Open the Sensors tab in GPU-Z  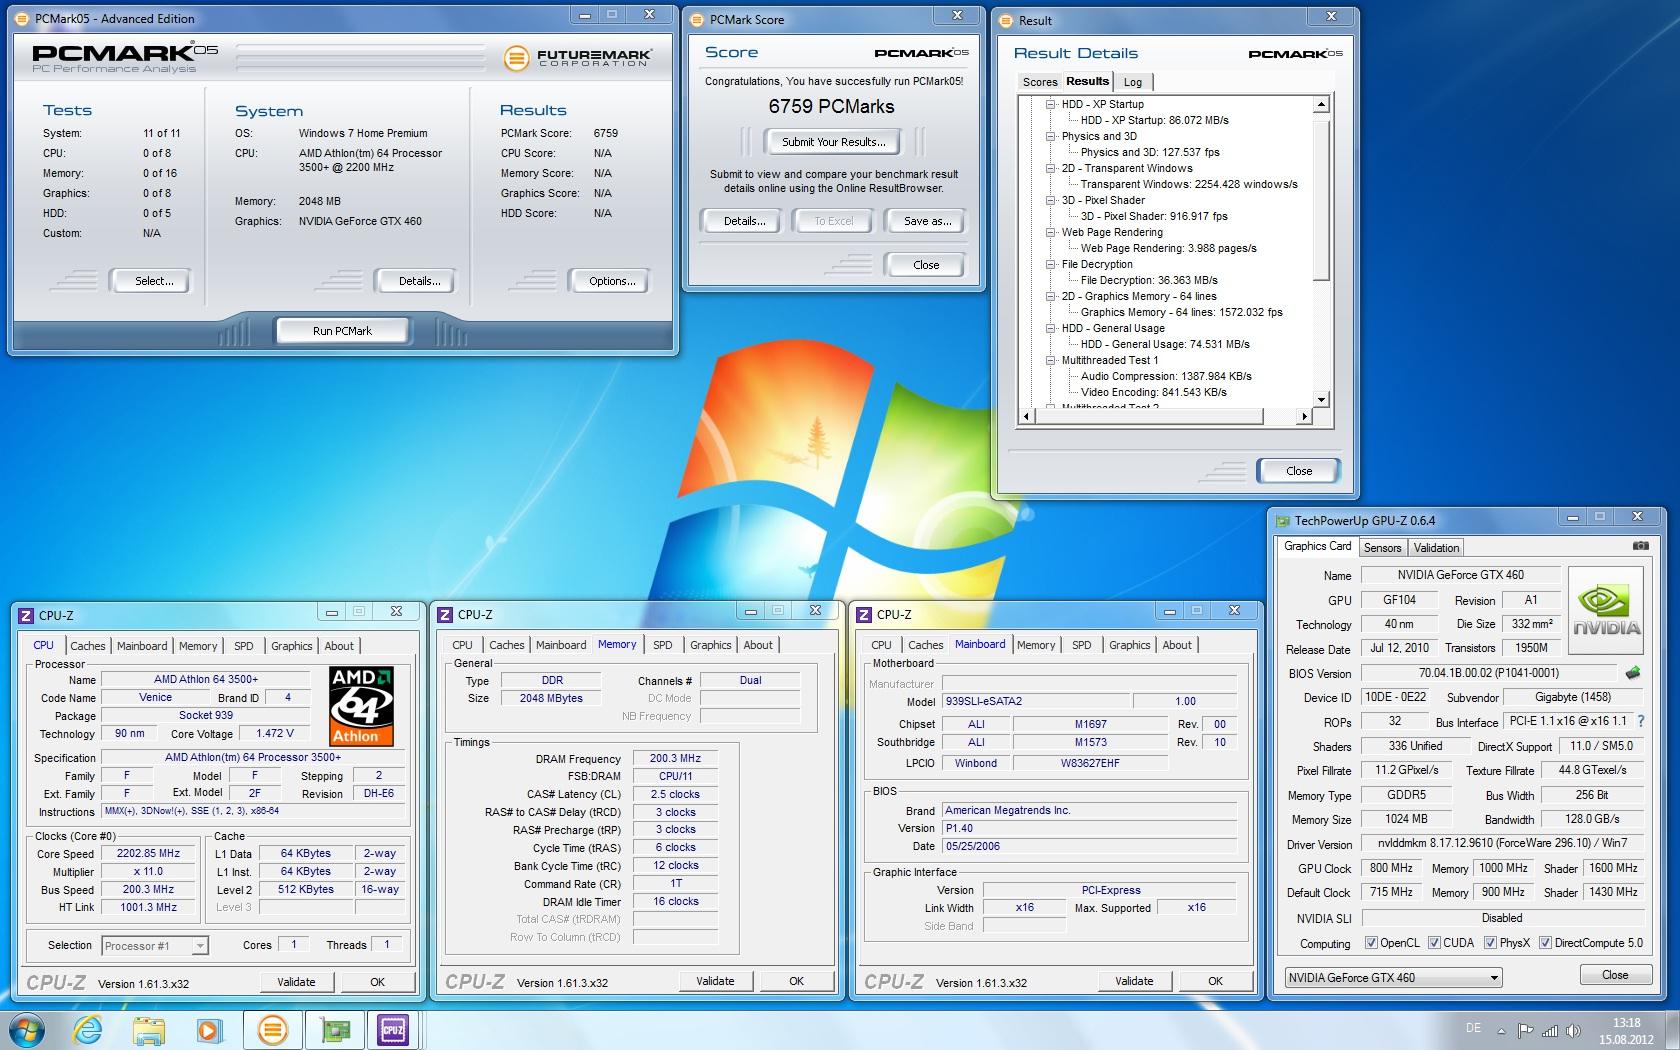[x=1382, y=548]
